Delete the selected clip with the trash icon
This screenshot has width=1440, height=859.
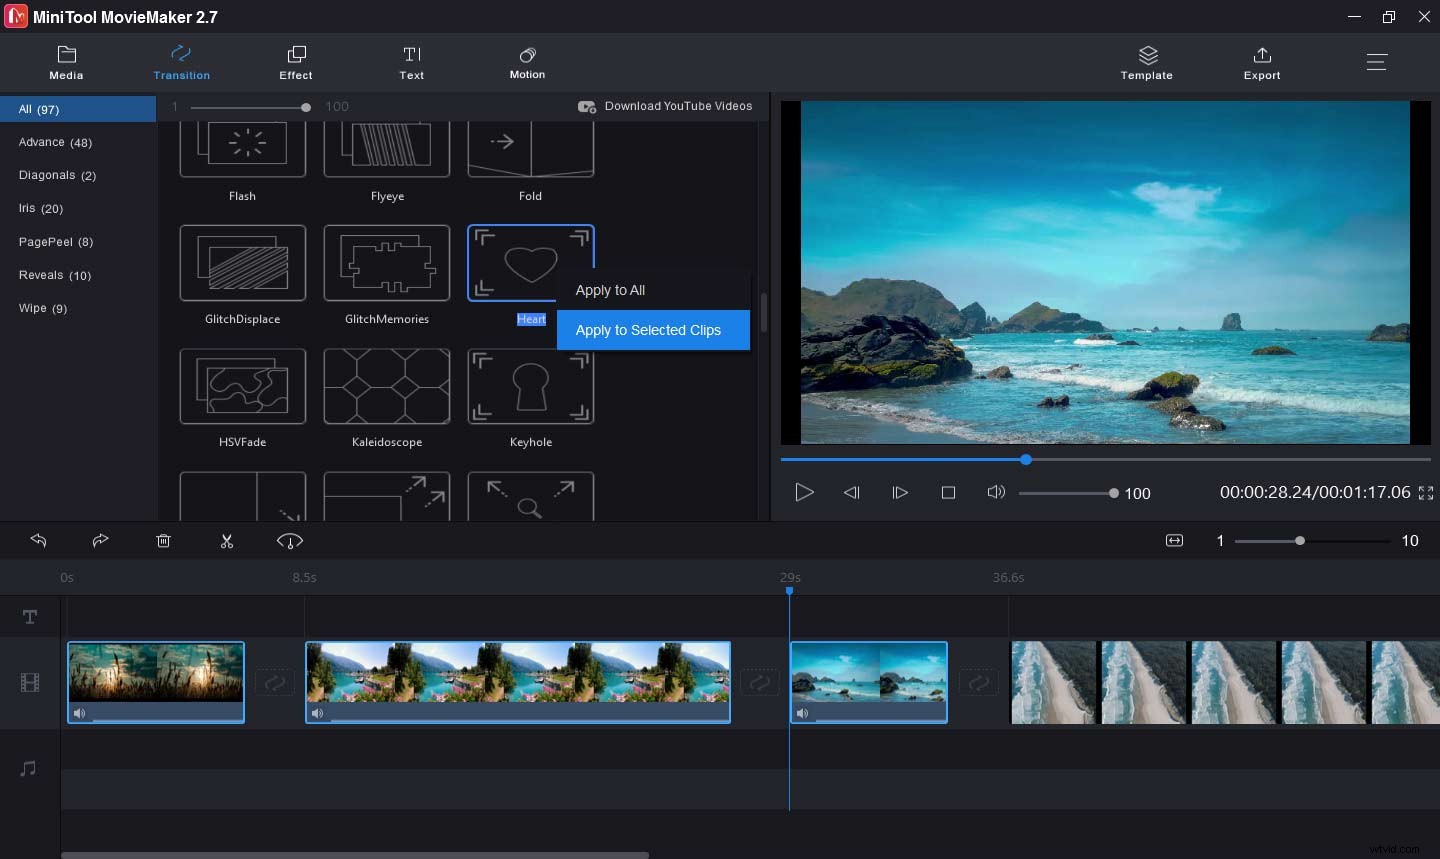[163, 540]
